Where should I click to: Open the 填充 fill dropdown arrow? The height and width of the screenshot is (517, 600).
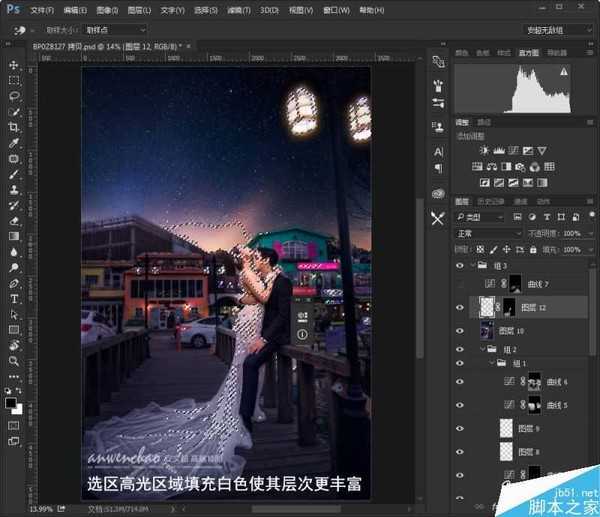tap(590, 250)
